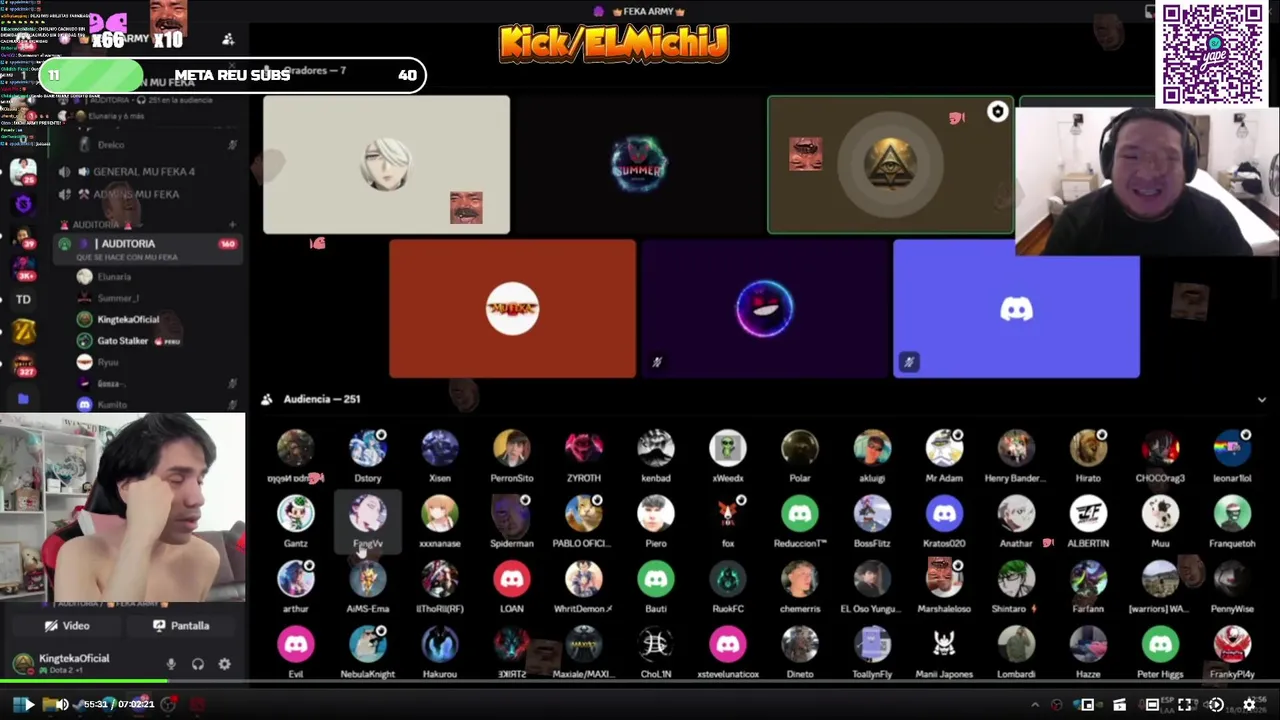Select Elunaria in the channel member list
This screenshot has height=720, width=1280.
(114, 277)
